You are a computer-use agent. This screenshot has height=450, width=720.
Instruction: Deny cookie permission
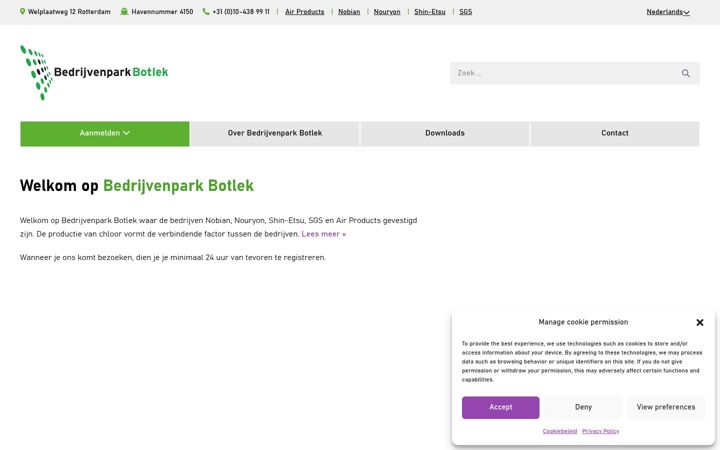click(583, 407)
